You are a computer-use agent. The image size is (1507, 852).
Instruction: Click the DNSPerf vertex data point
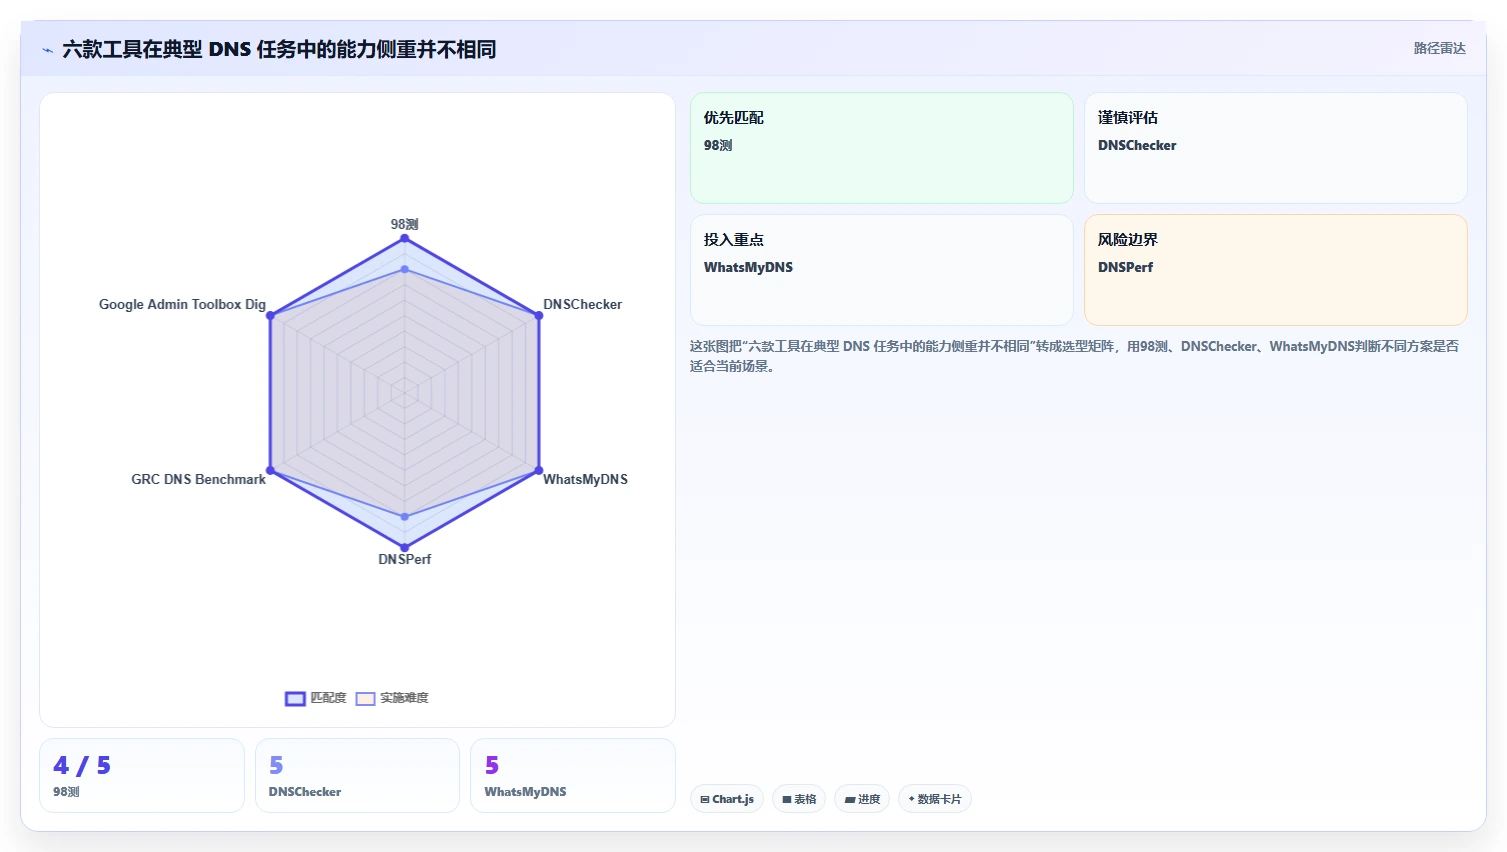pyautogui.click(x=404, y=547)
